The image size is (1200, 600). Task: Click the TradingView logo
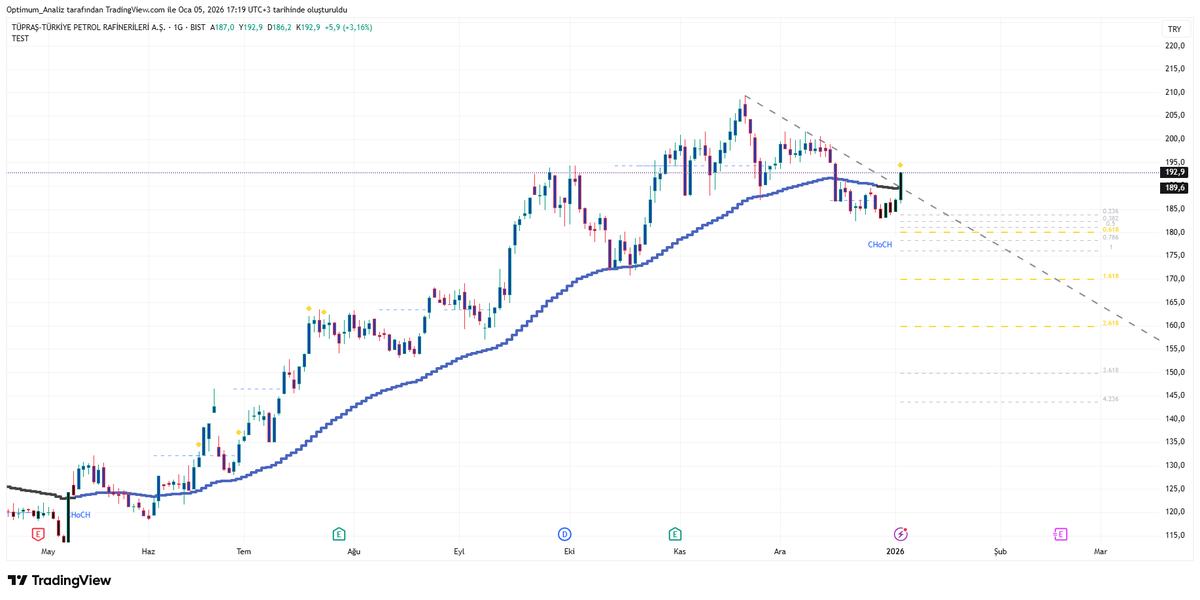pos(59,580)
